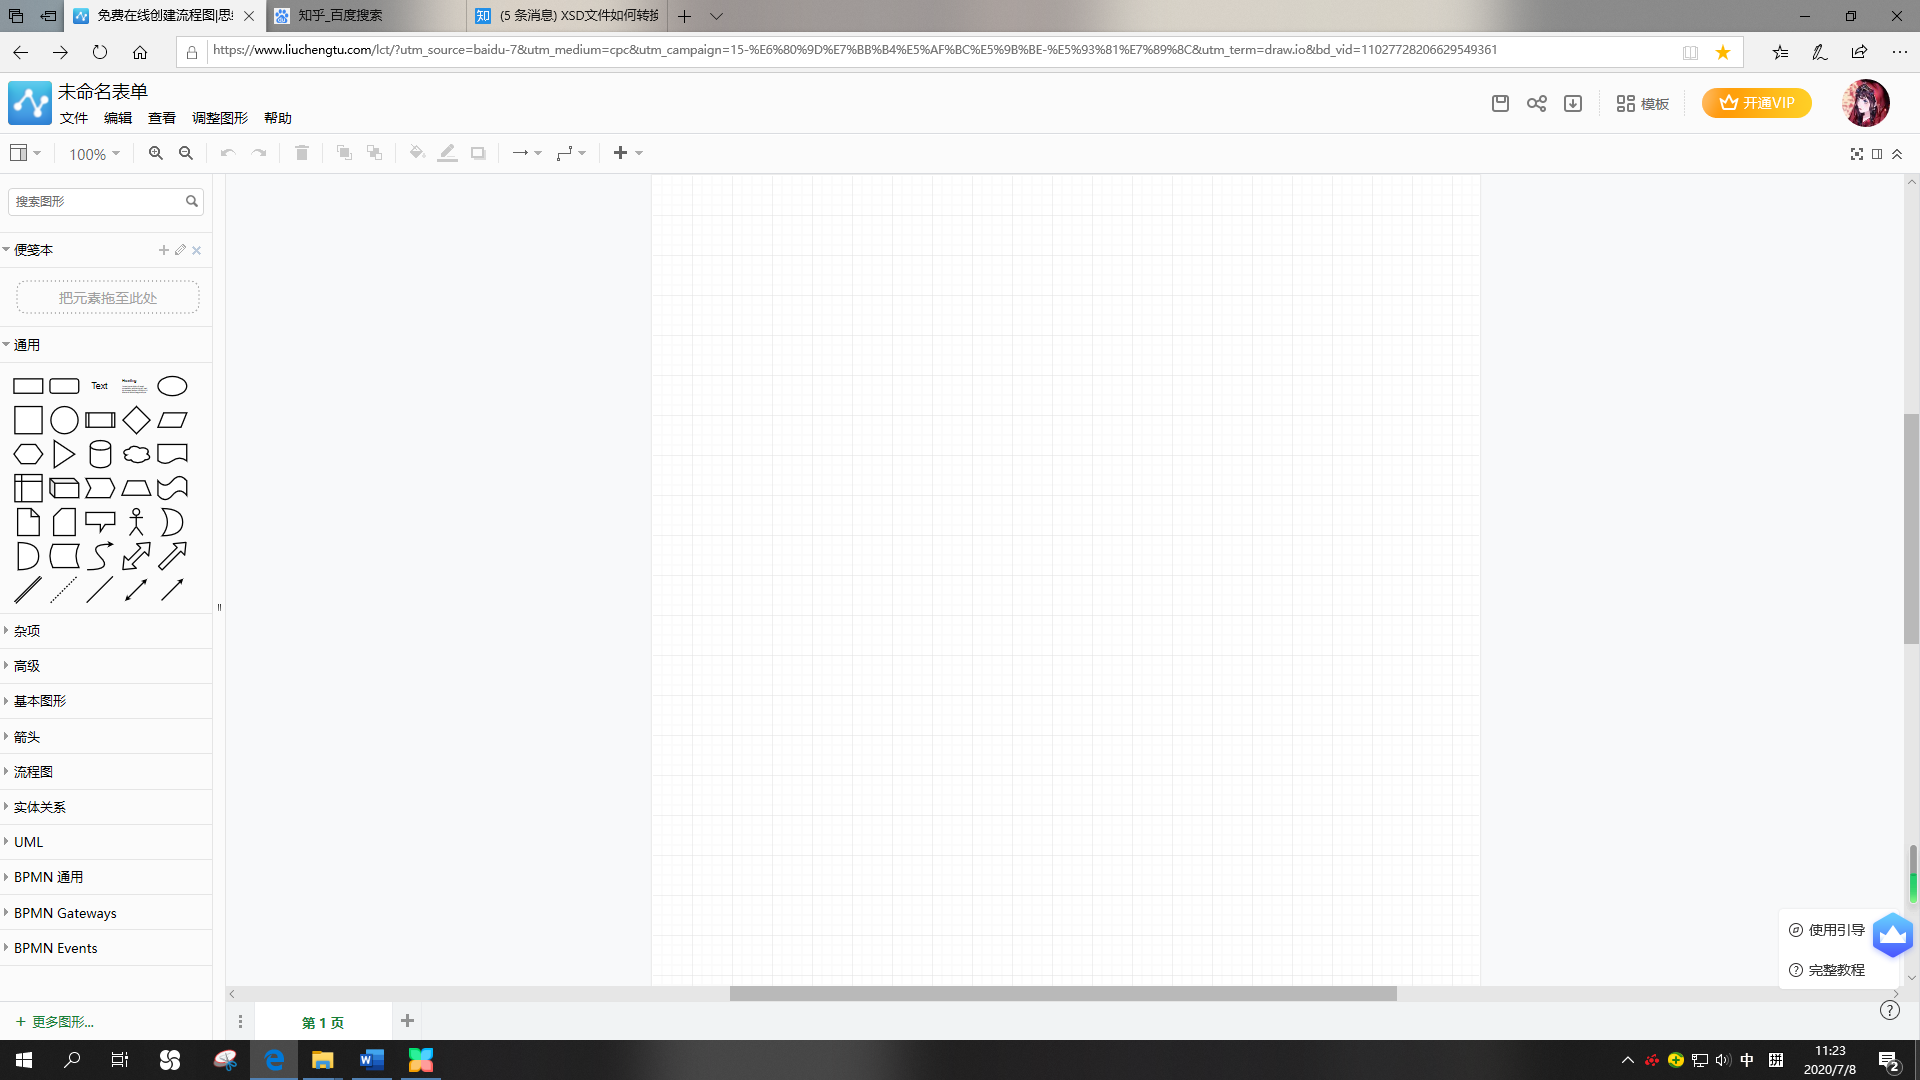This screenshot has width=1920, height=1080.
Task: Open the 100% zoom level dropdown
Action: coord(94,154)
